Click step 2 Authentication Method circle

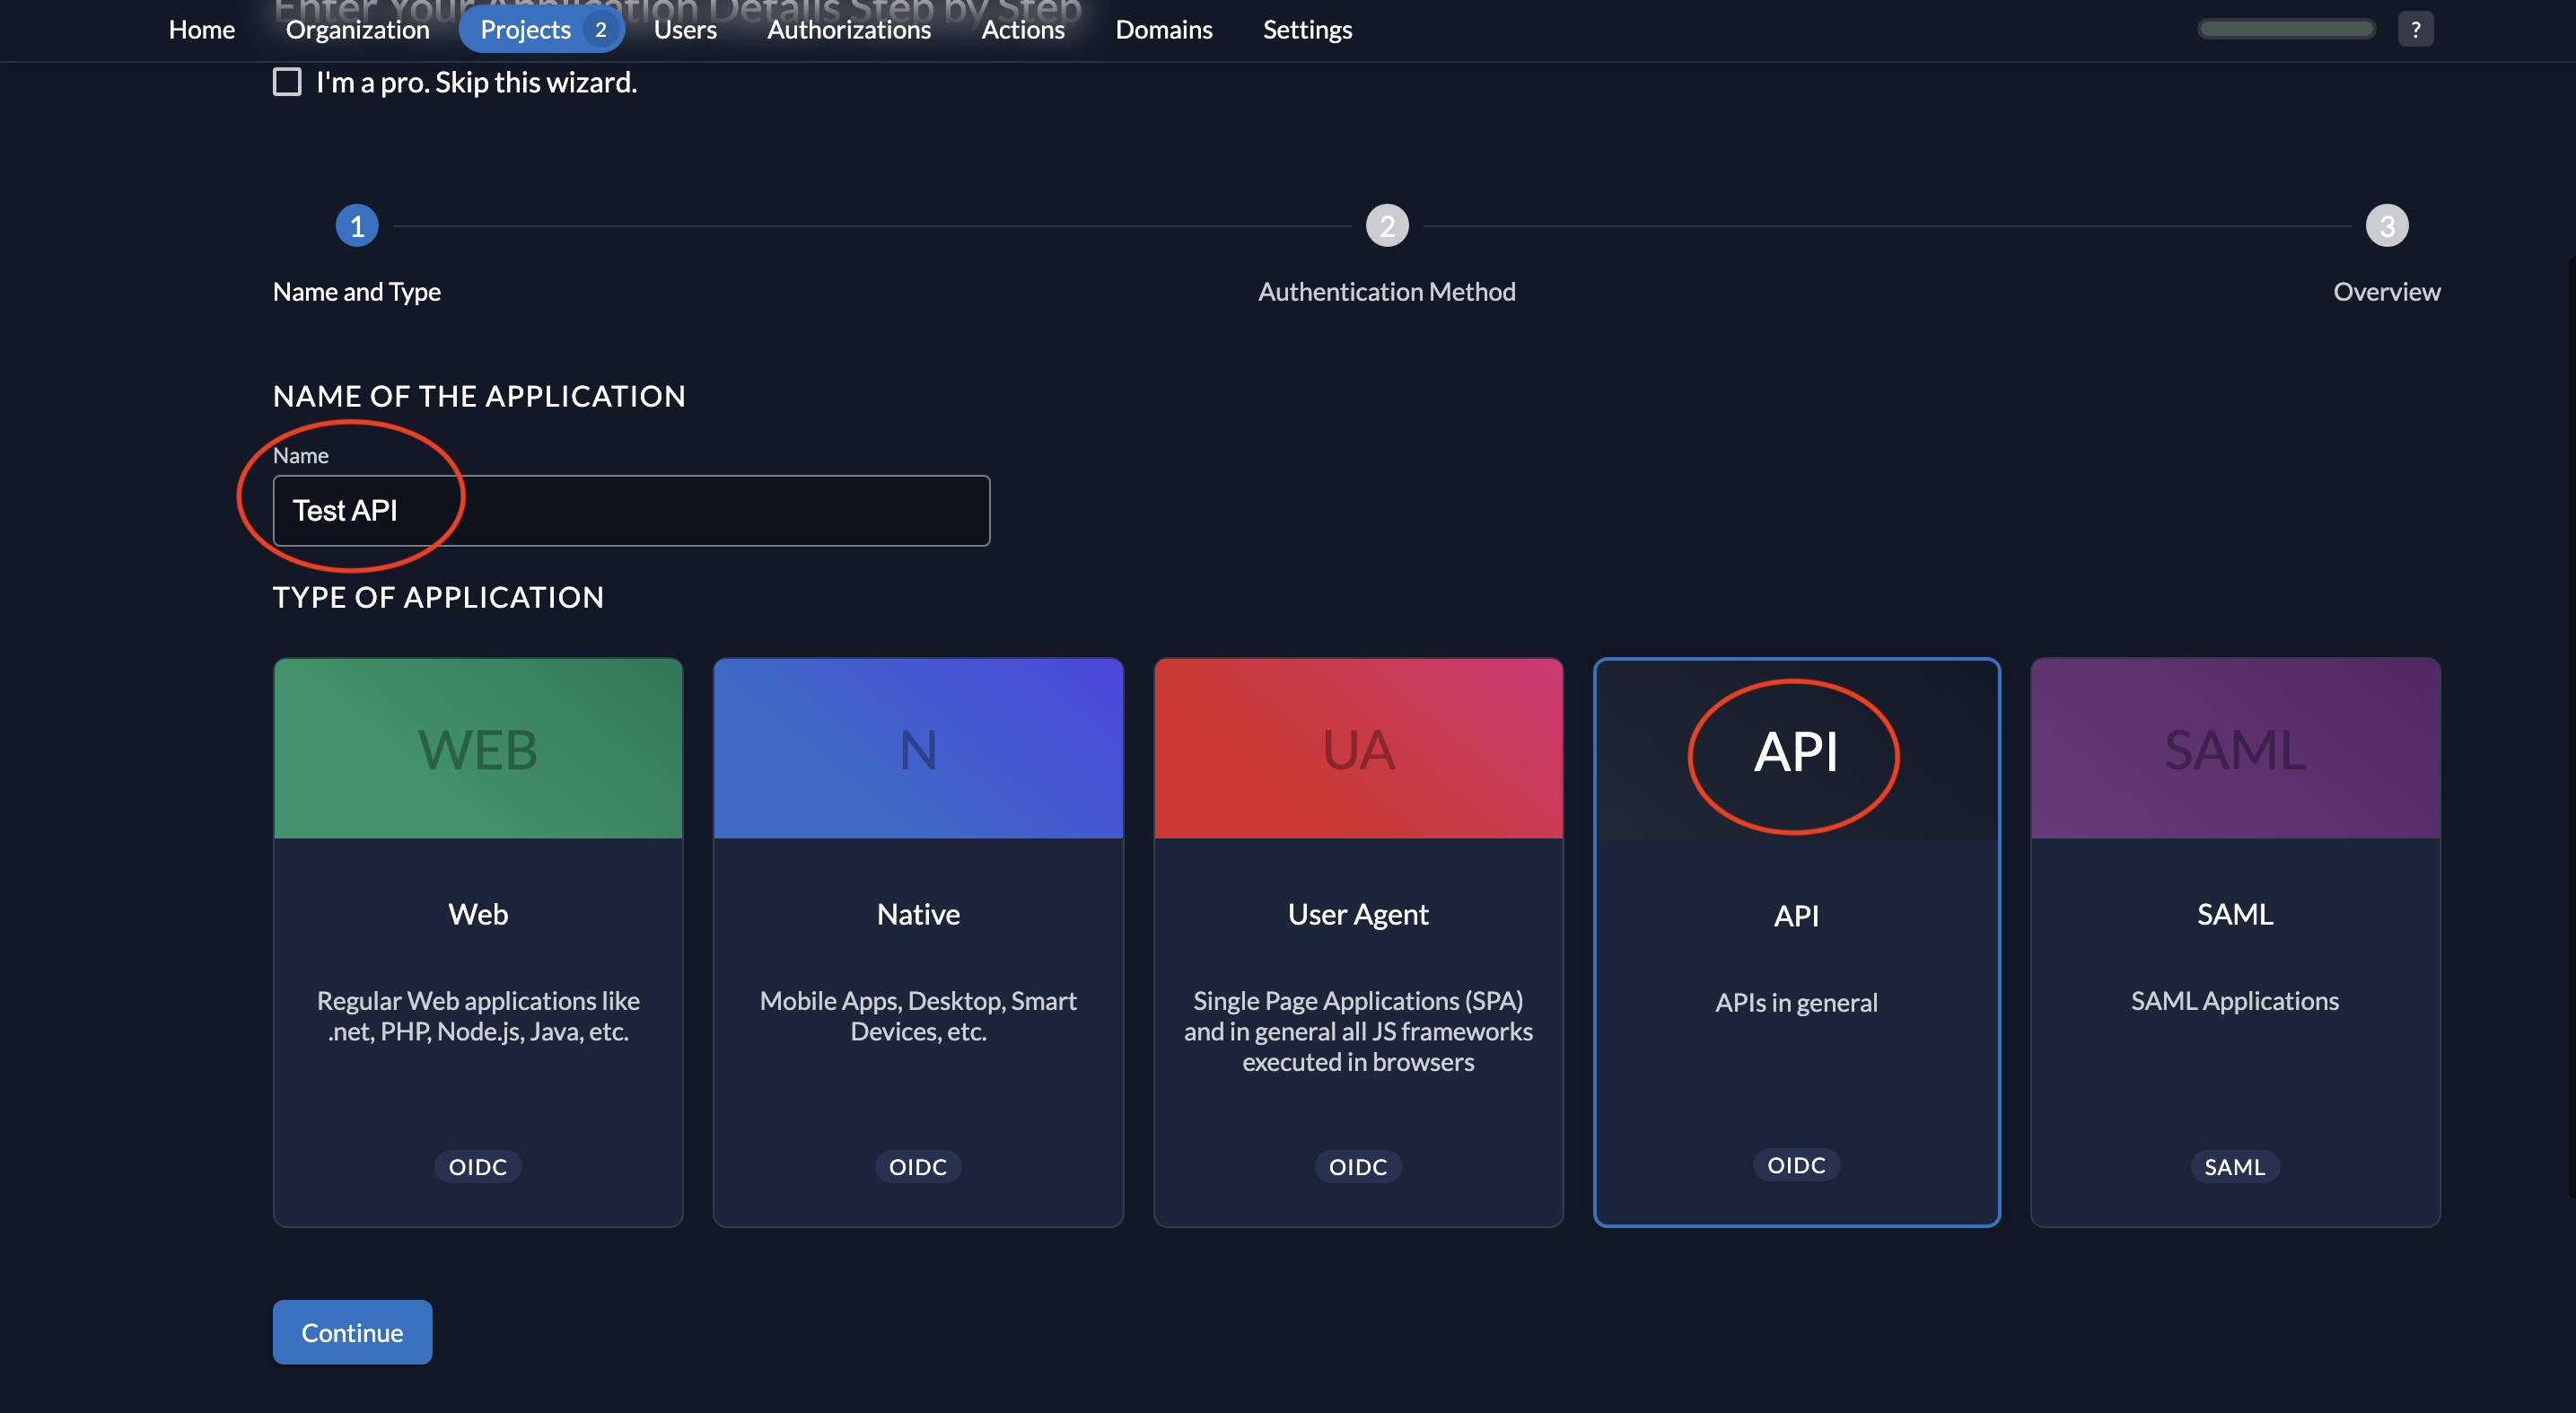click(1387, 225)
